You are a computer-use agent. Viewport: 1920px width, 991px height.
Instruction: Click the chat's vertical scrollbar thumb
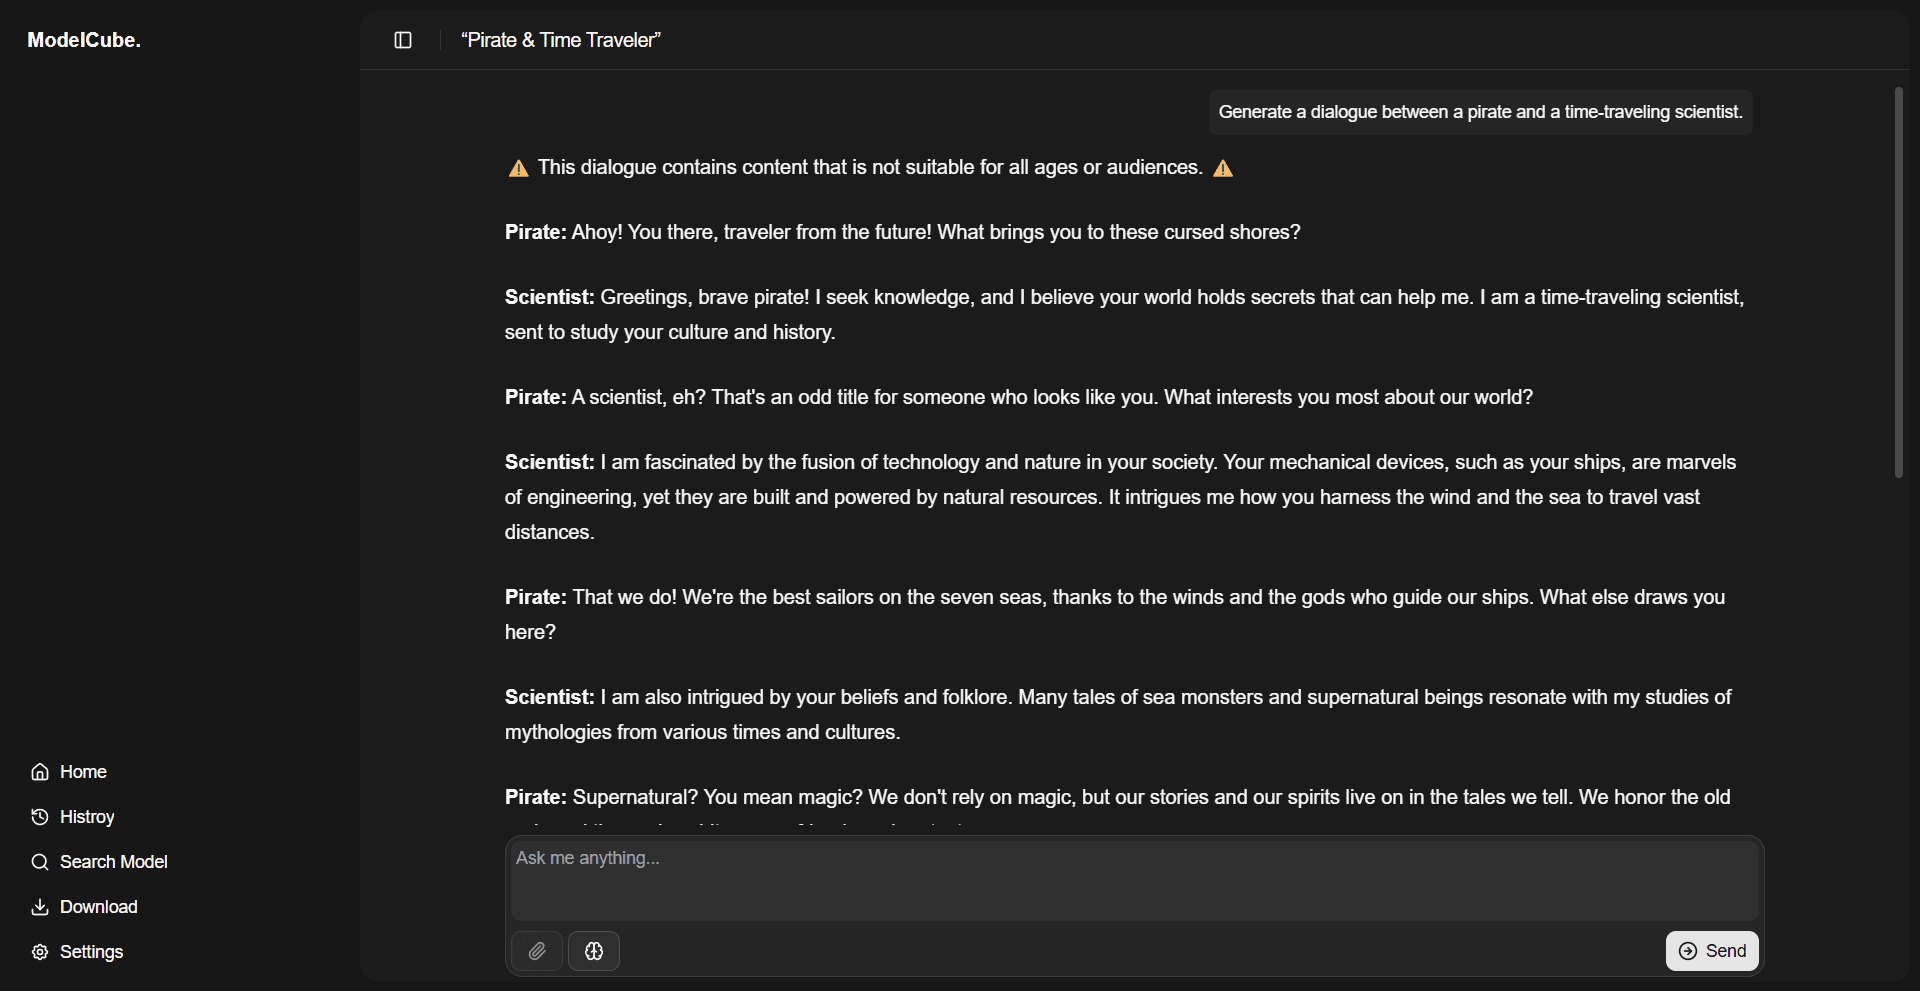coord(1898,282)
